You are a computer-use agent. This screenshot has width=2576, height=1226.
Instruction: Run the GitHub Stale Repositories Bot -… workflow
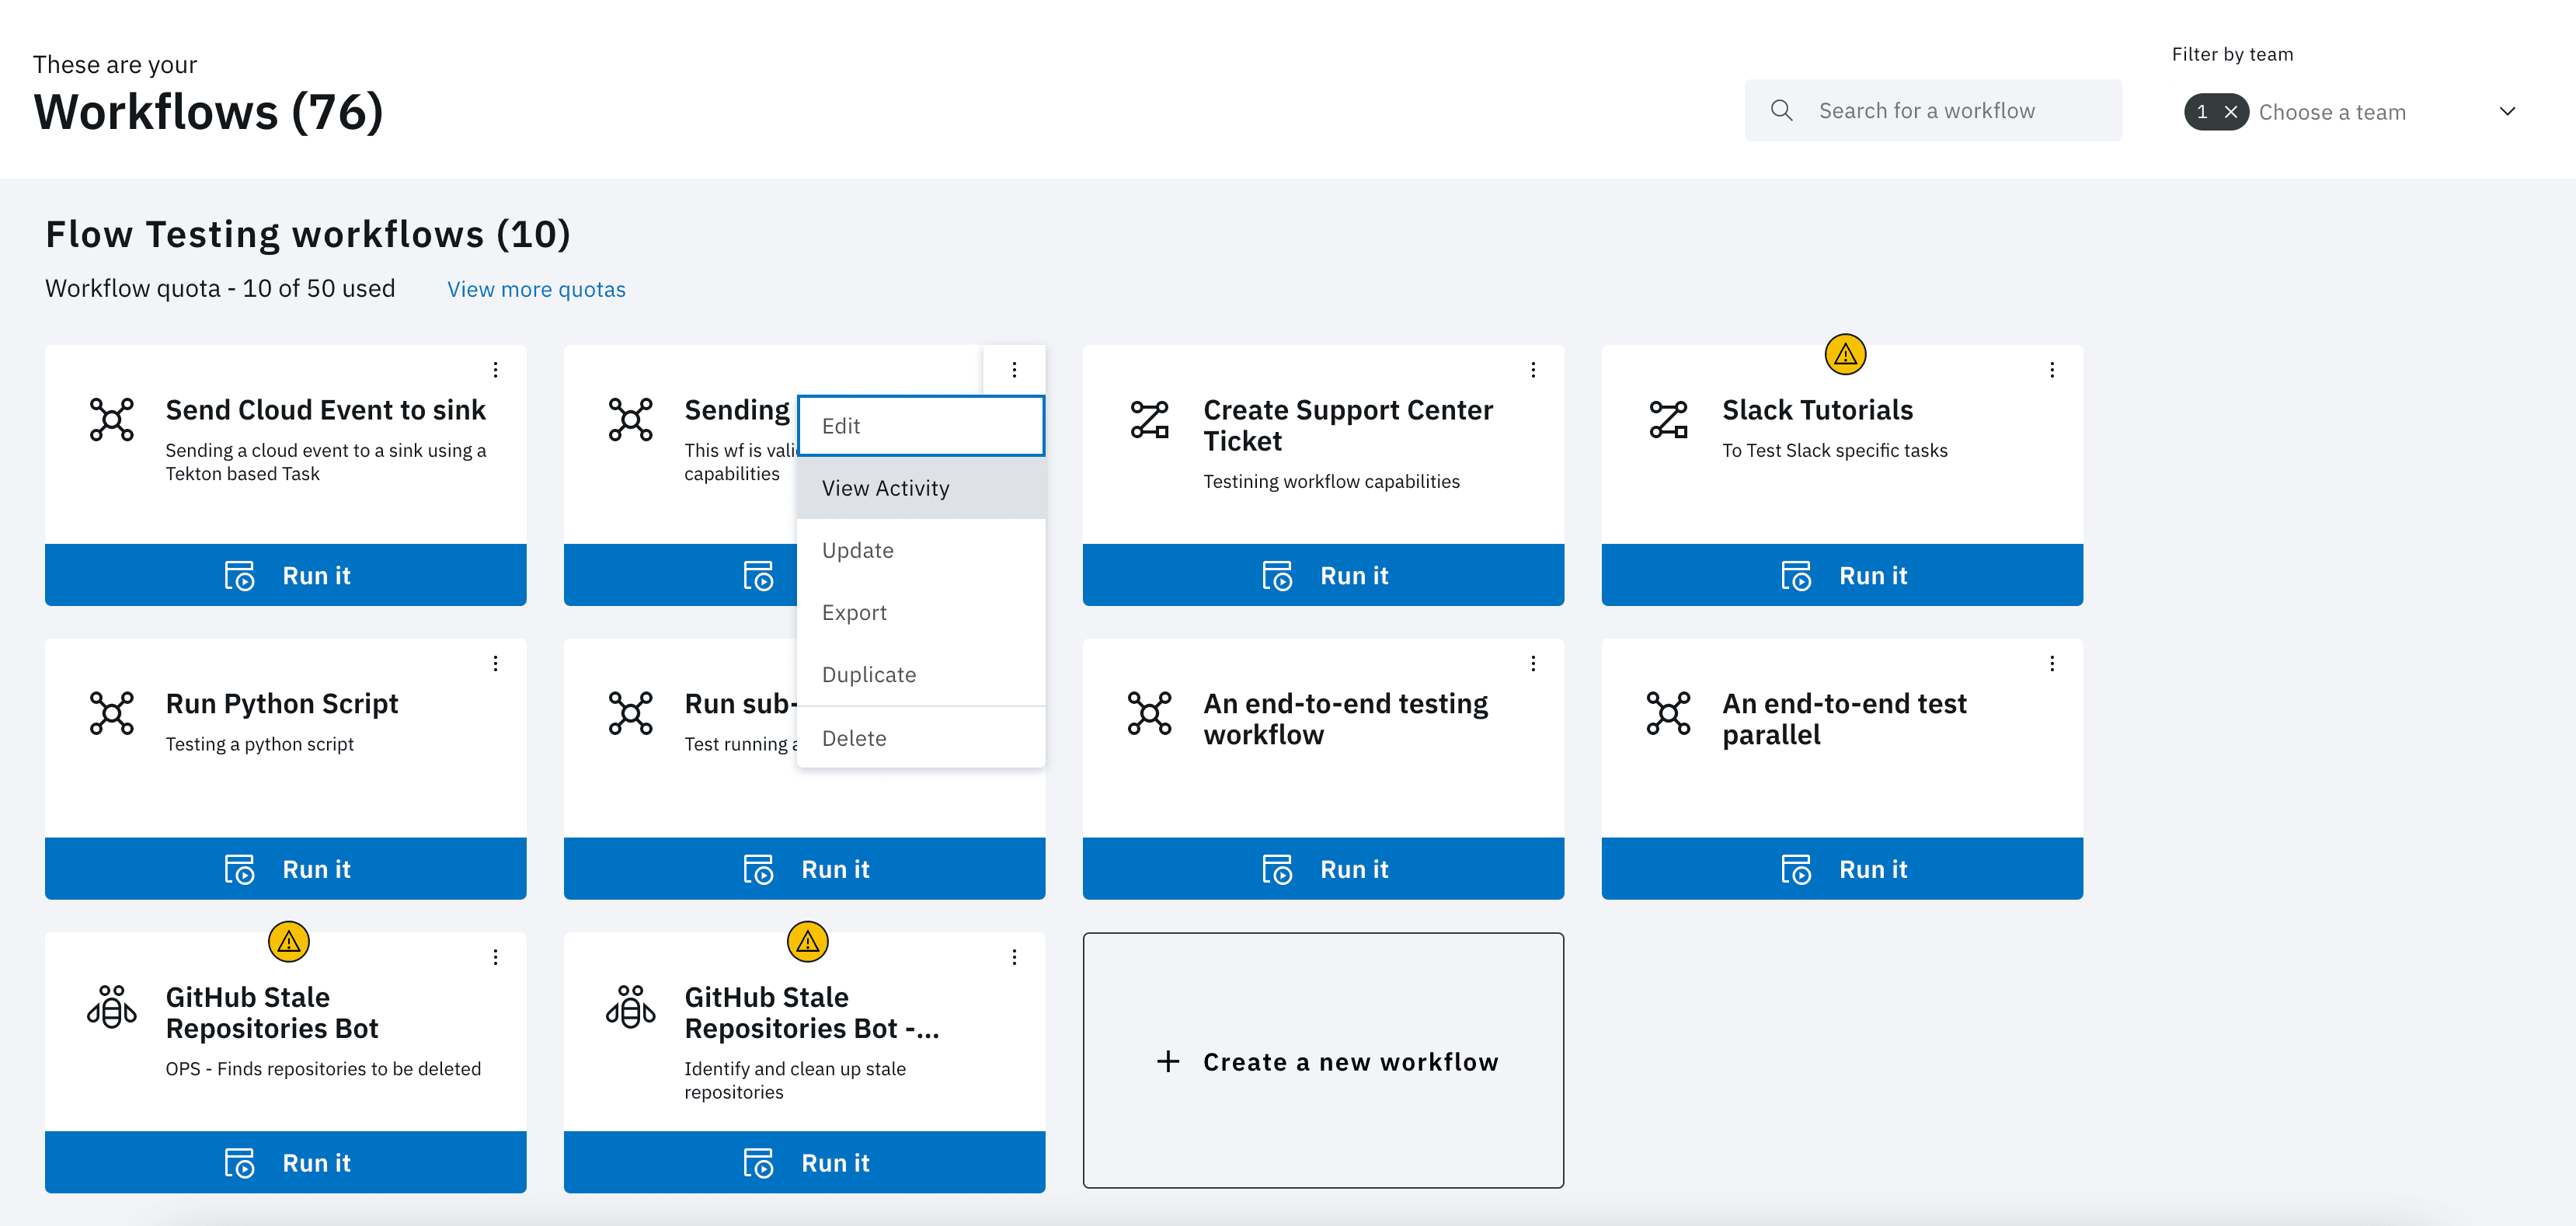click(804, 1163)
